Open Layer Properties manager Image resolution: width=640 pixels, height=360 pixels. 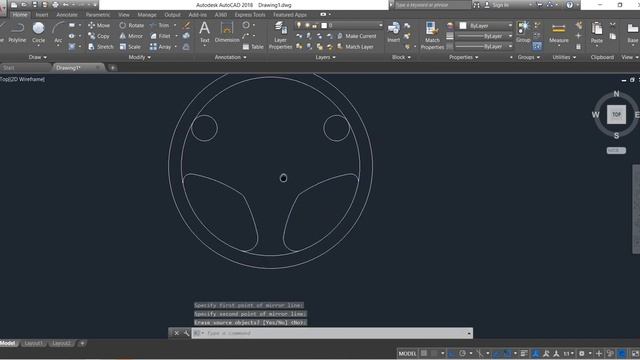coord(280,35)
